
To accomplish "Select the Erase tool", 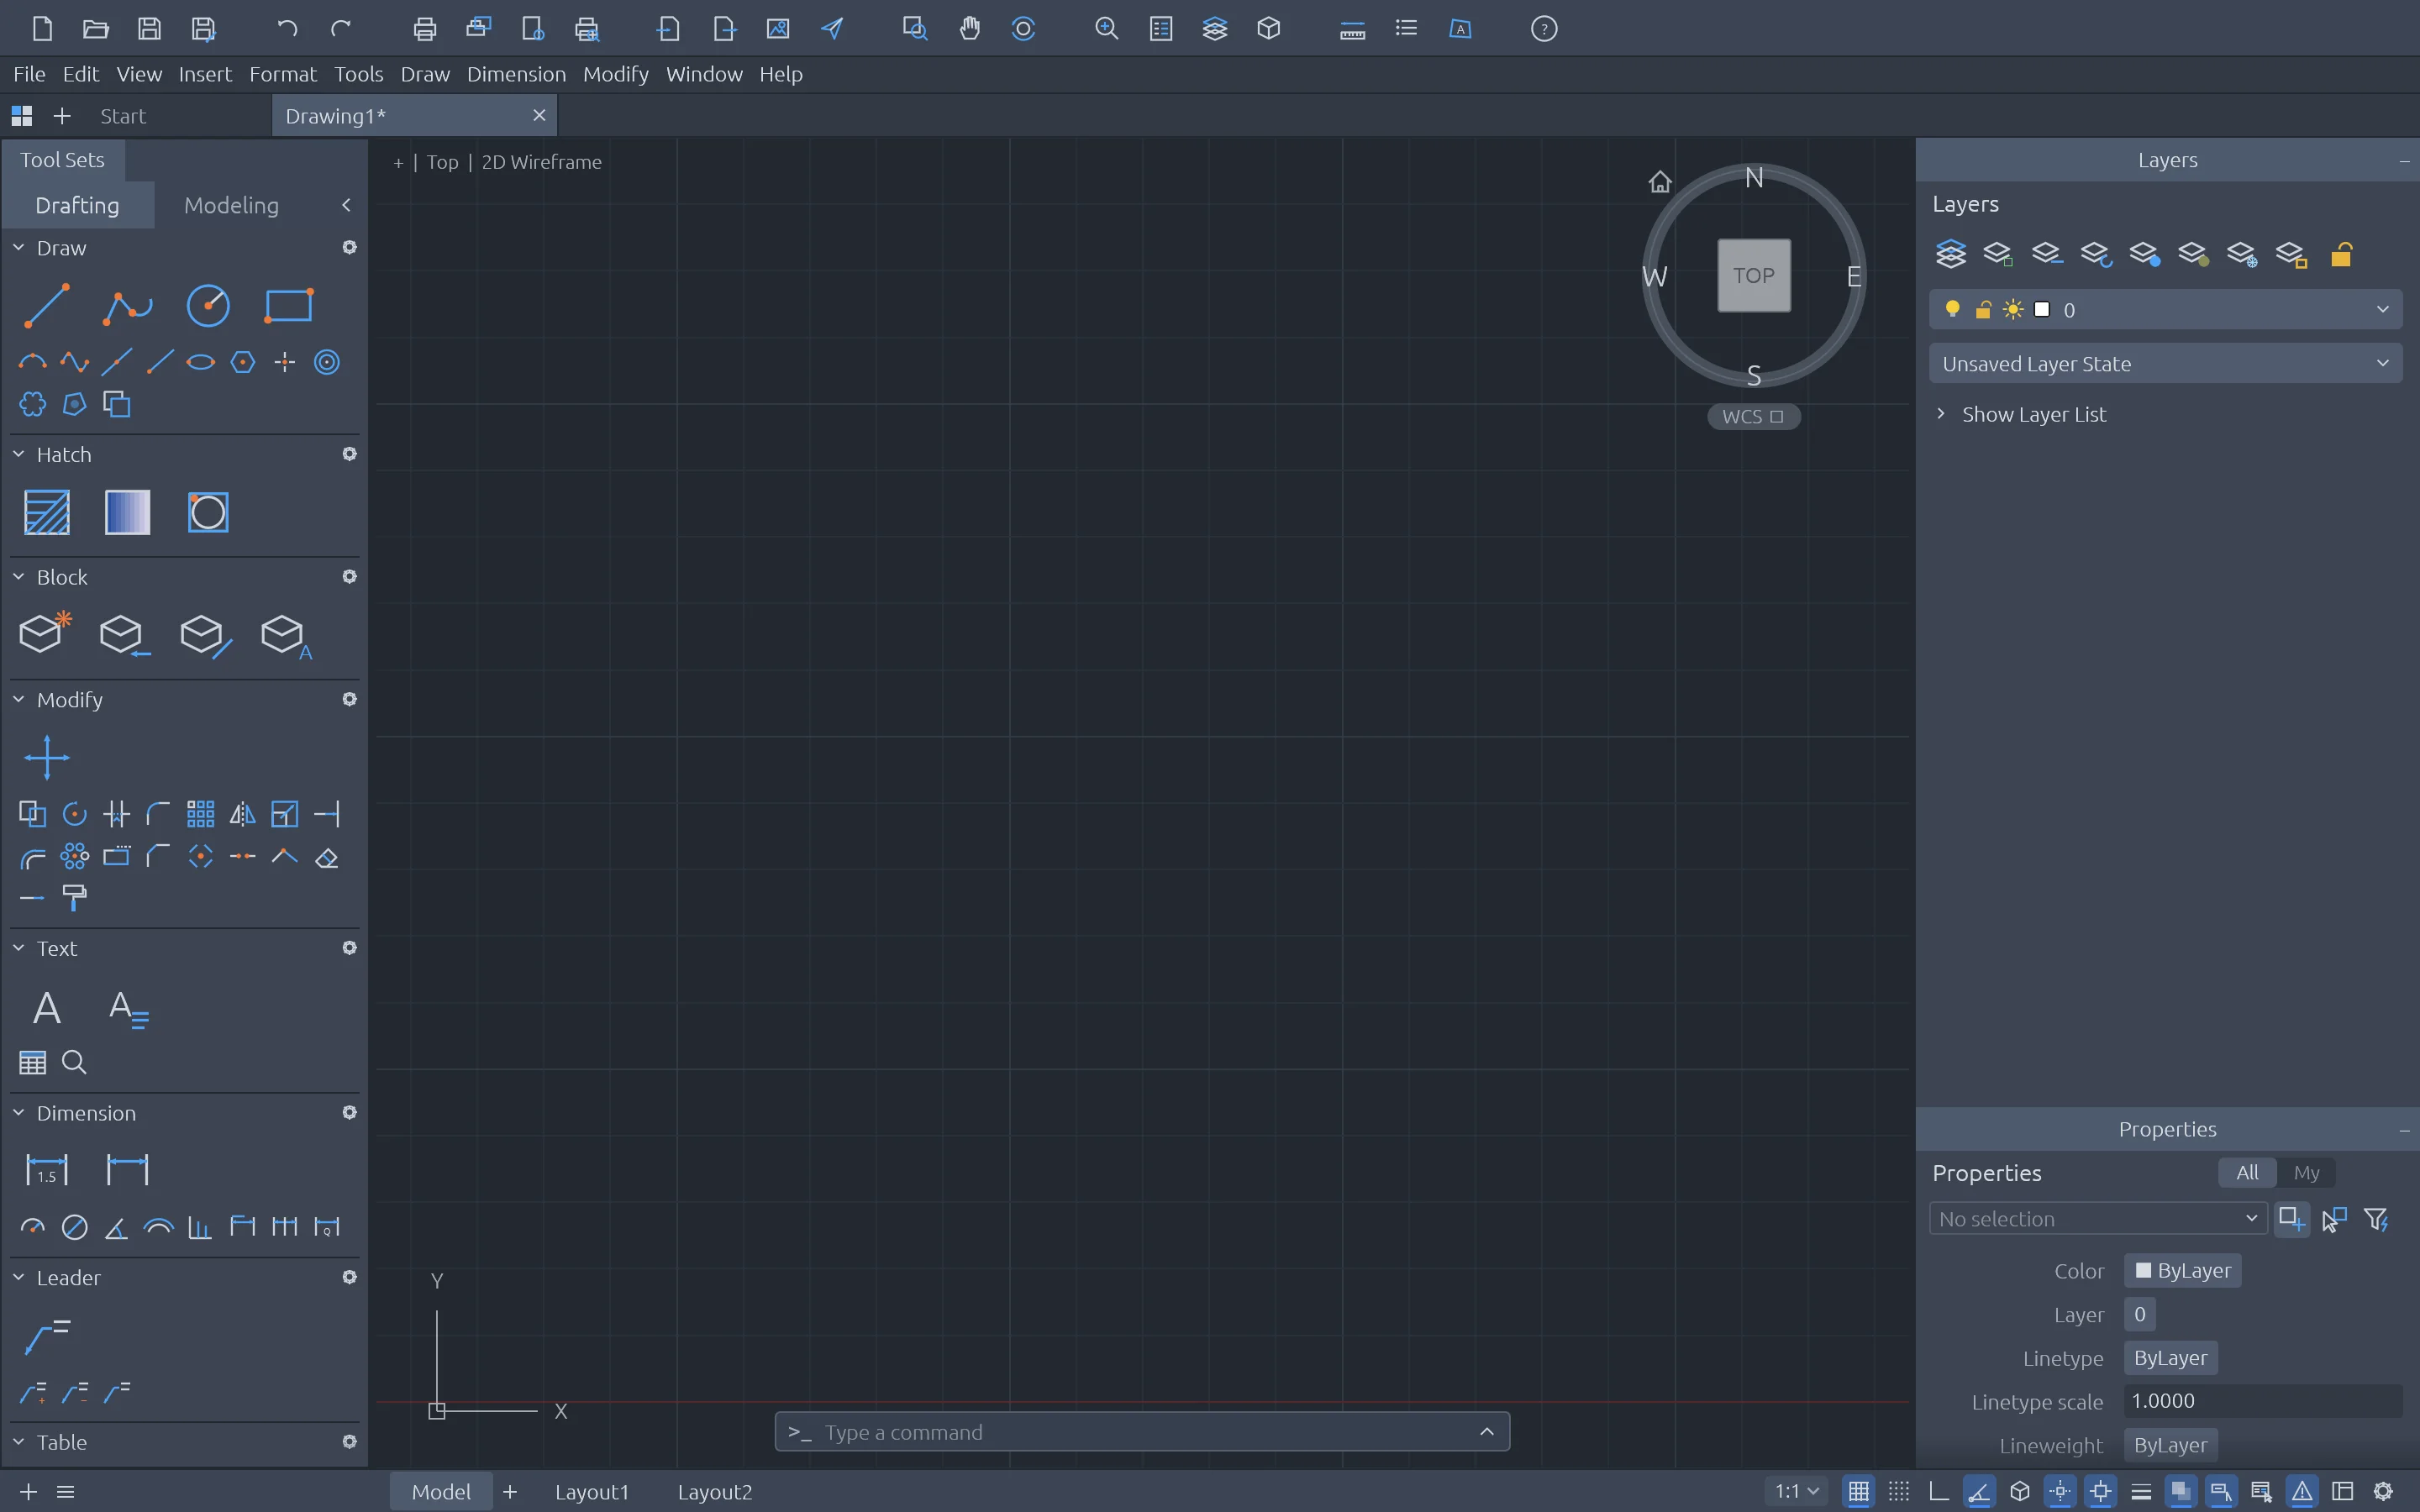I will point(327,857).
